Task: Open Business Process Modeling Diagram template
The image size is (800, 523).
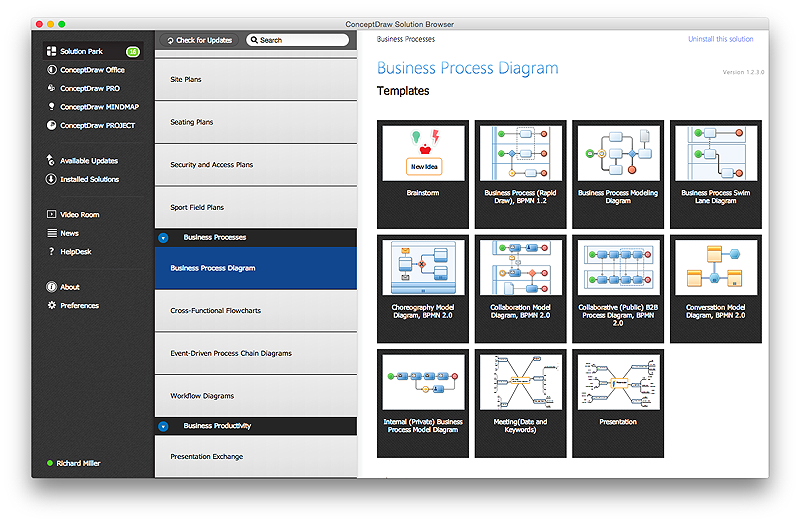Action: pyautogui.click(x=618, y=174)
